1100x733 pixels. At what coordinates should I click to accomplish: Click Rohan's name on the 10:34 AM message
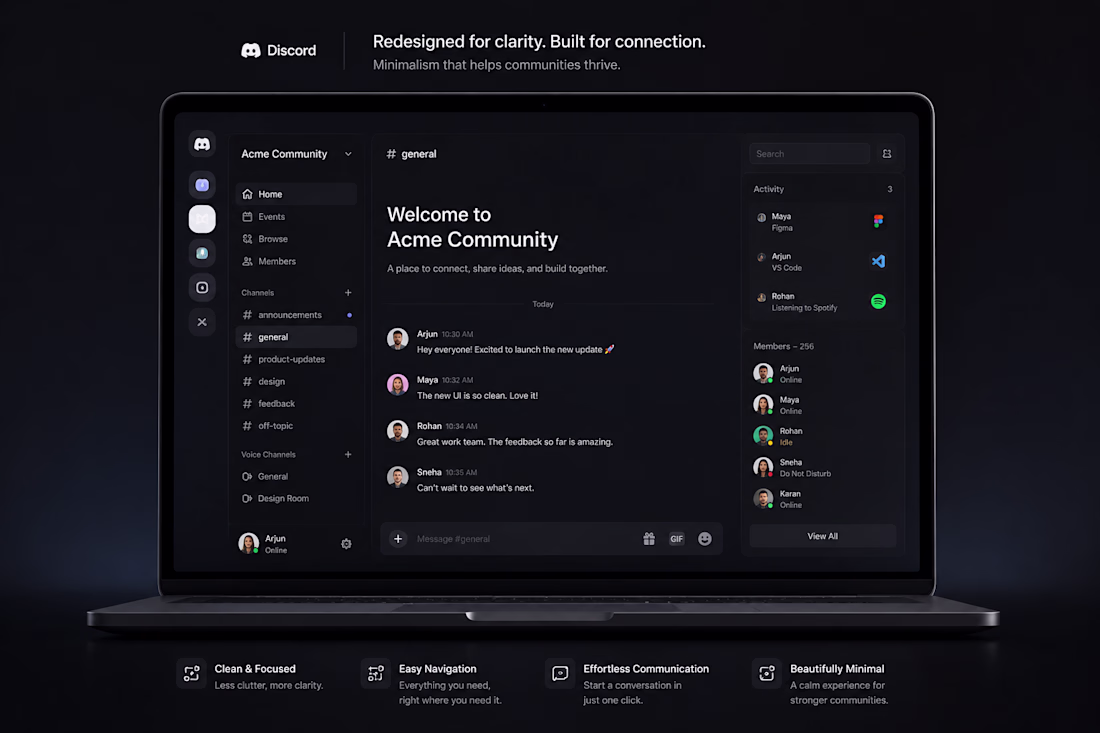pos(429,426)
